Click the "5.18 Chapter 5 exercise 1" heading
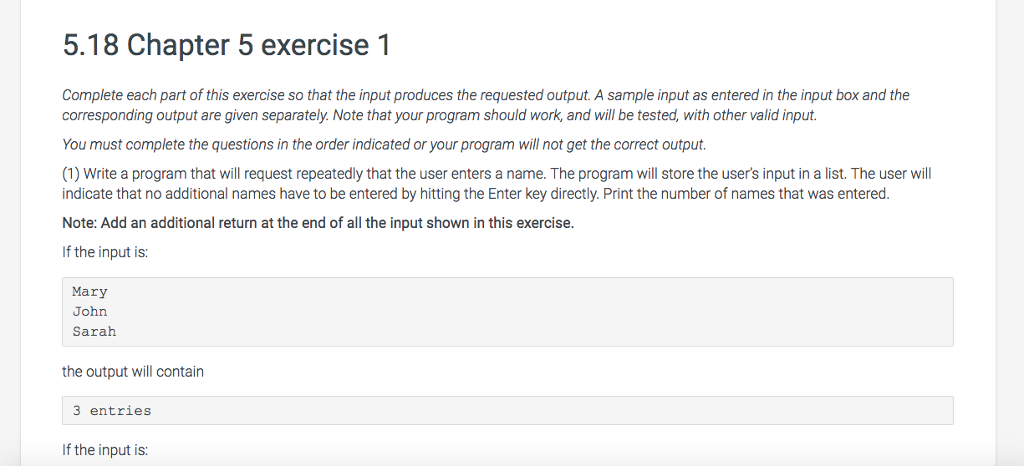Screen dimensions: 1024x466 coord(226,45)
